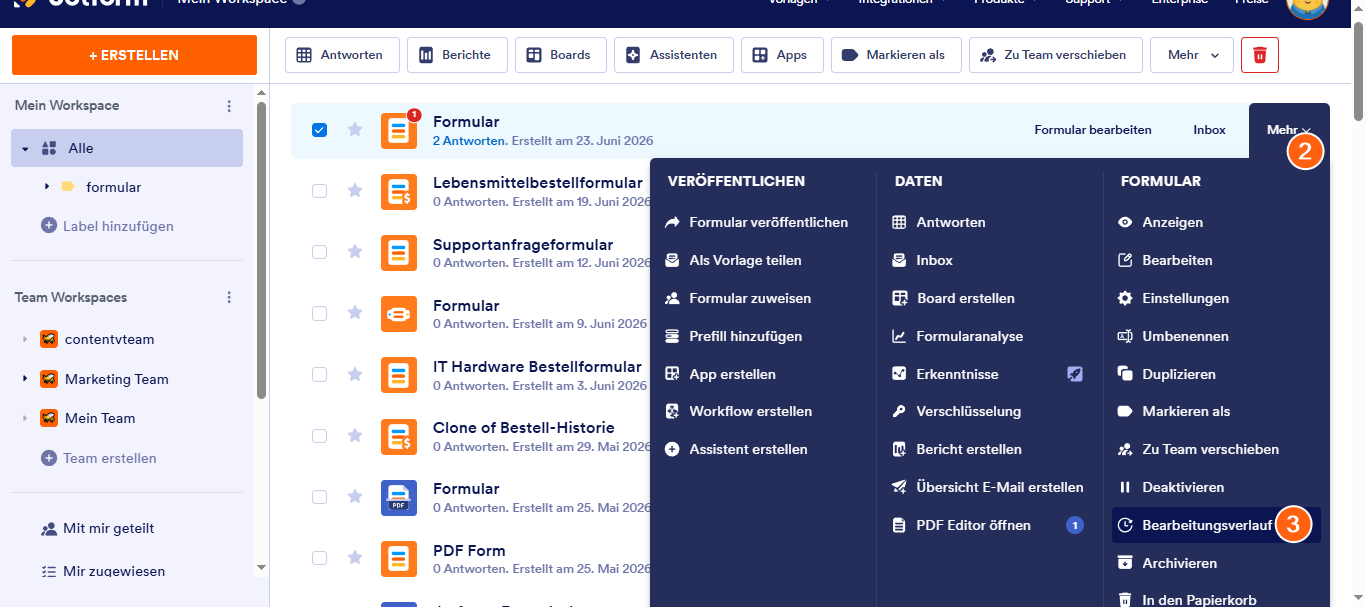
Task: Open the toolbar Mehr dropdown
Action: click(1192, 55)
